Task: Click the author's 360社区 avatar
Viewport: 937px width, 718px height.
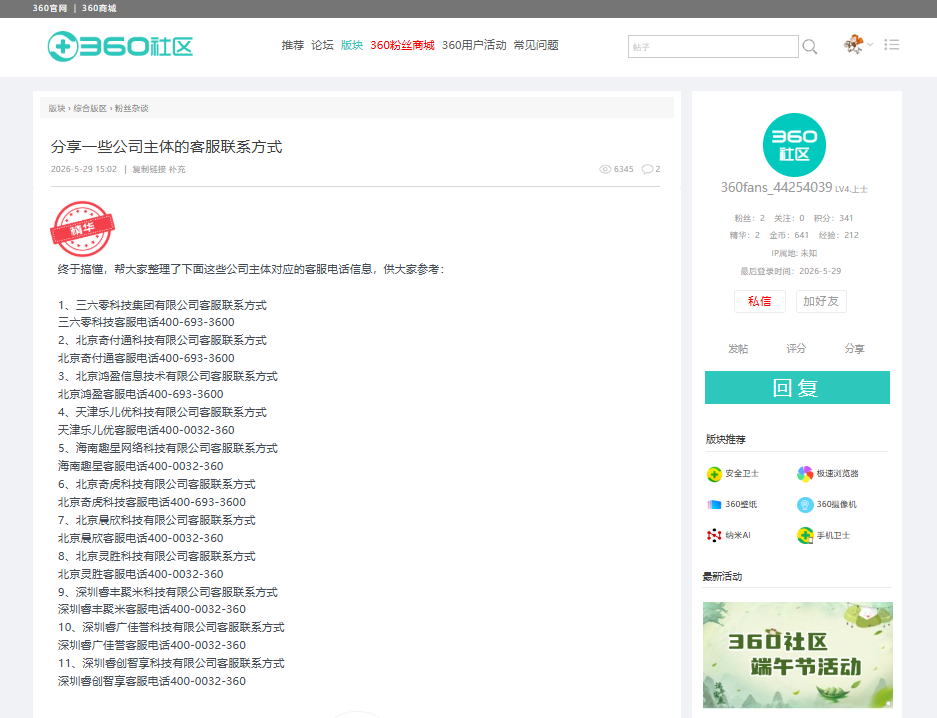Action: (794, 145)
